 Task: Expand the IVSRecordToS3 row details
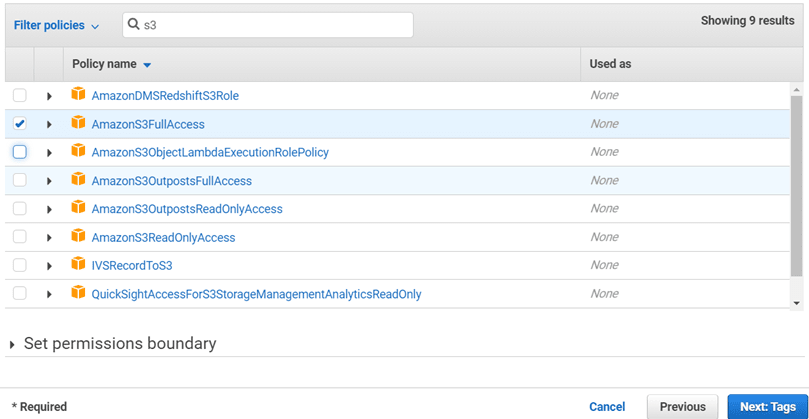[x=50, y=266]
